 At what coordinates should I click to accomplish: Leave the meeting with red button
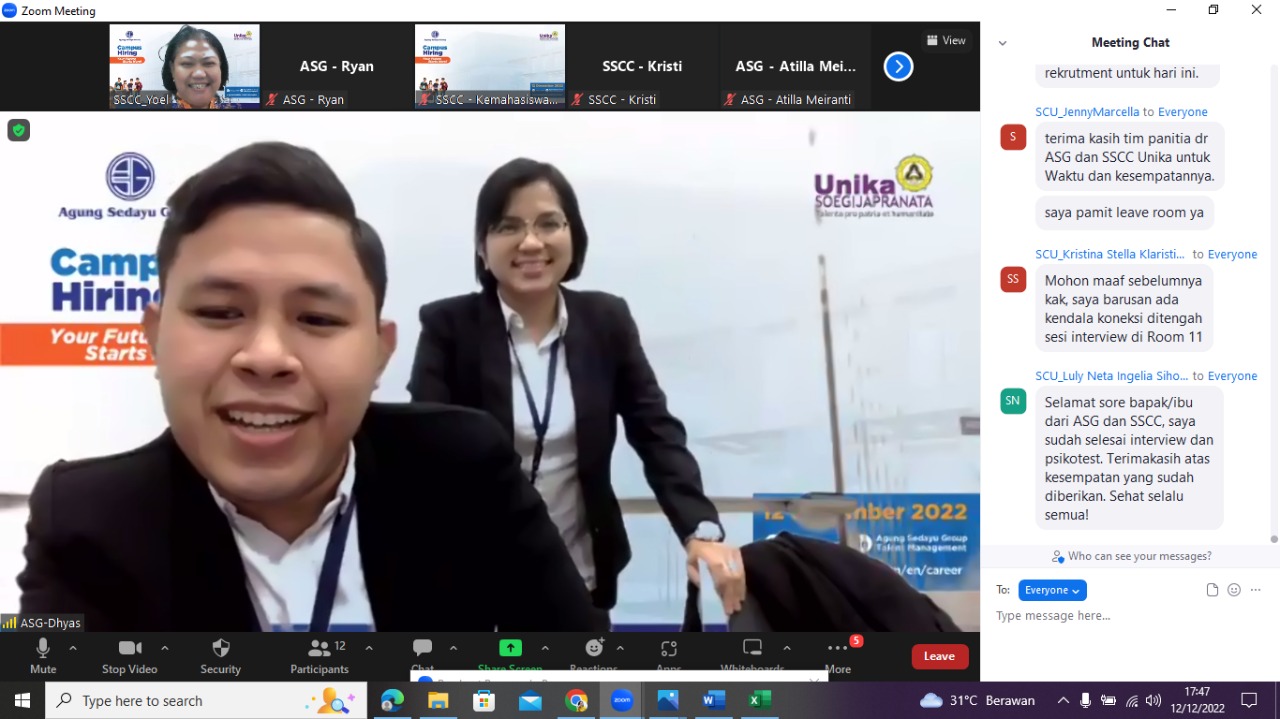coord(939,656)
